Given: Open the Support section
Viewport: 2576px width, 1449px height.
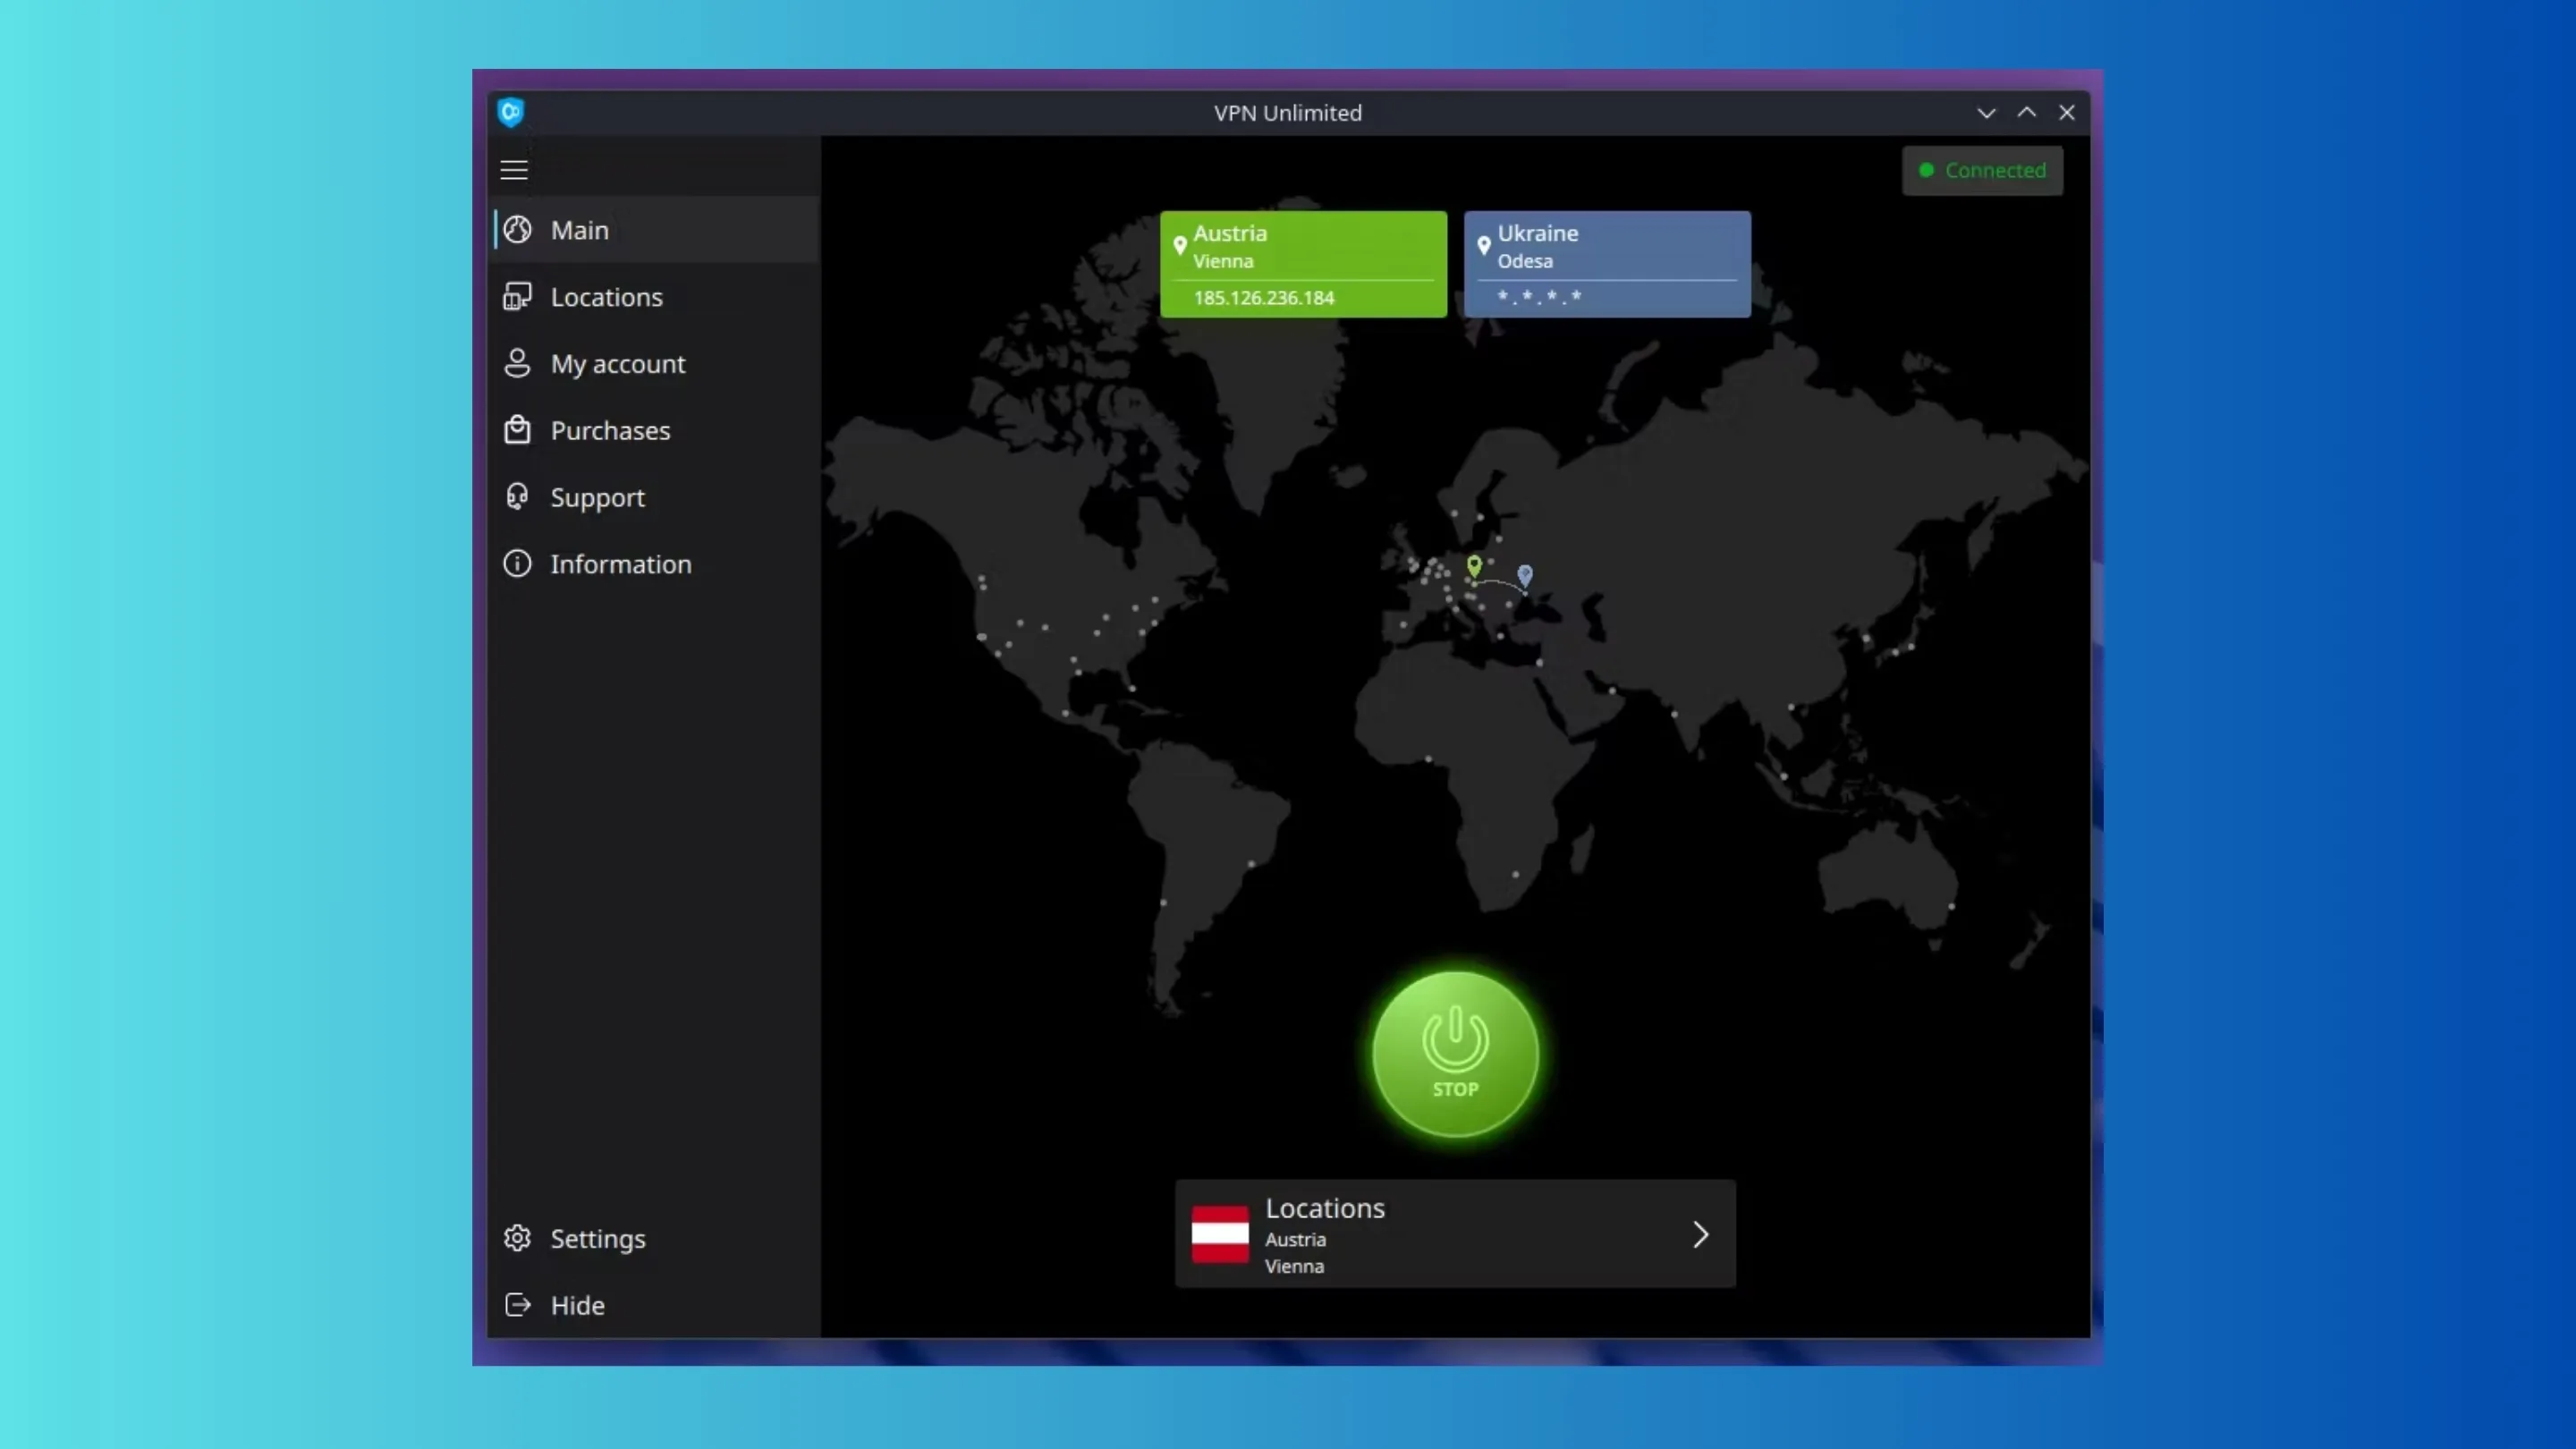Looking at the screenshot, I should click(x=654, y=497).
